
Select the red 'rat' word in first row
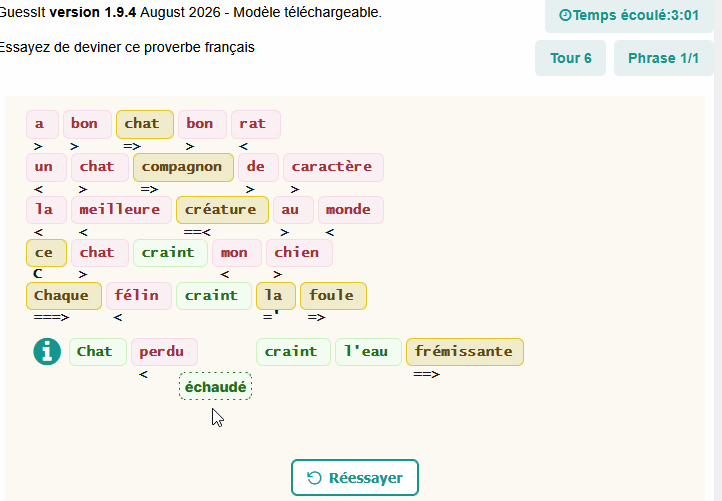tap(256, 124)
